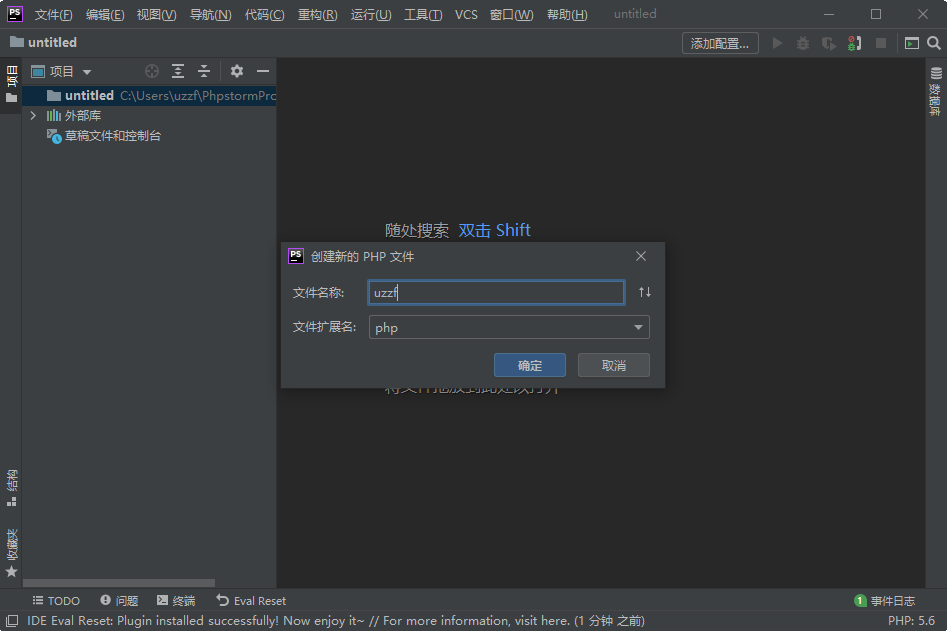Image resolution: width=947 pixels, height=631 pixels.
Task: Click the Expand All icon in project panel
Action: (x=178, y=71)
